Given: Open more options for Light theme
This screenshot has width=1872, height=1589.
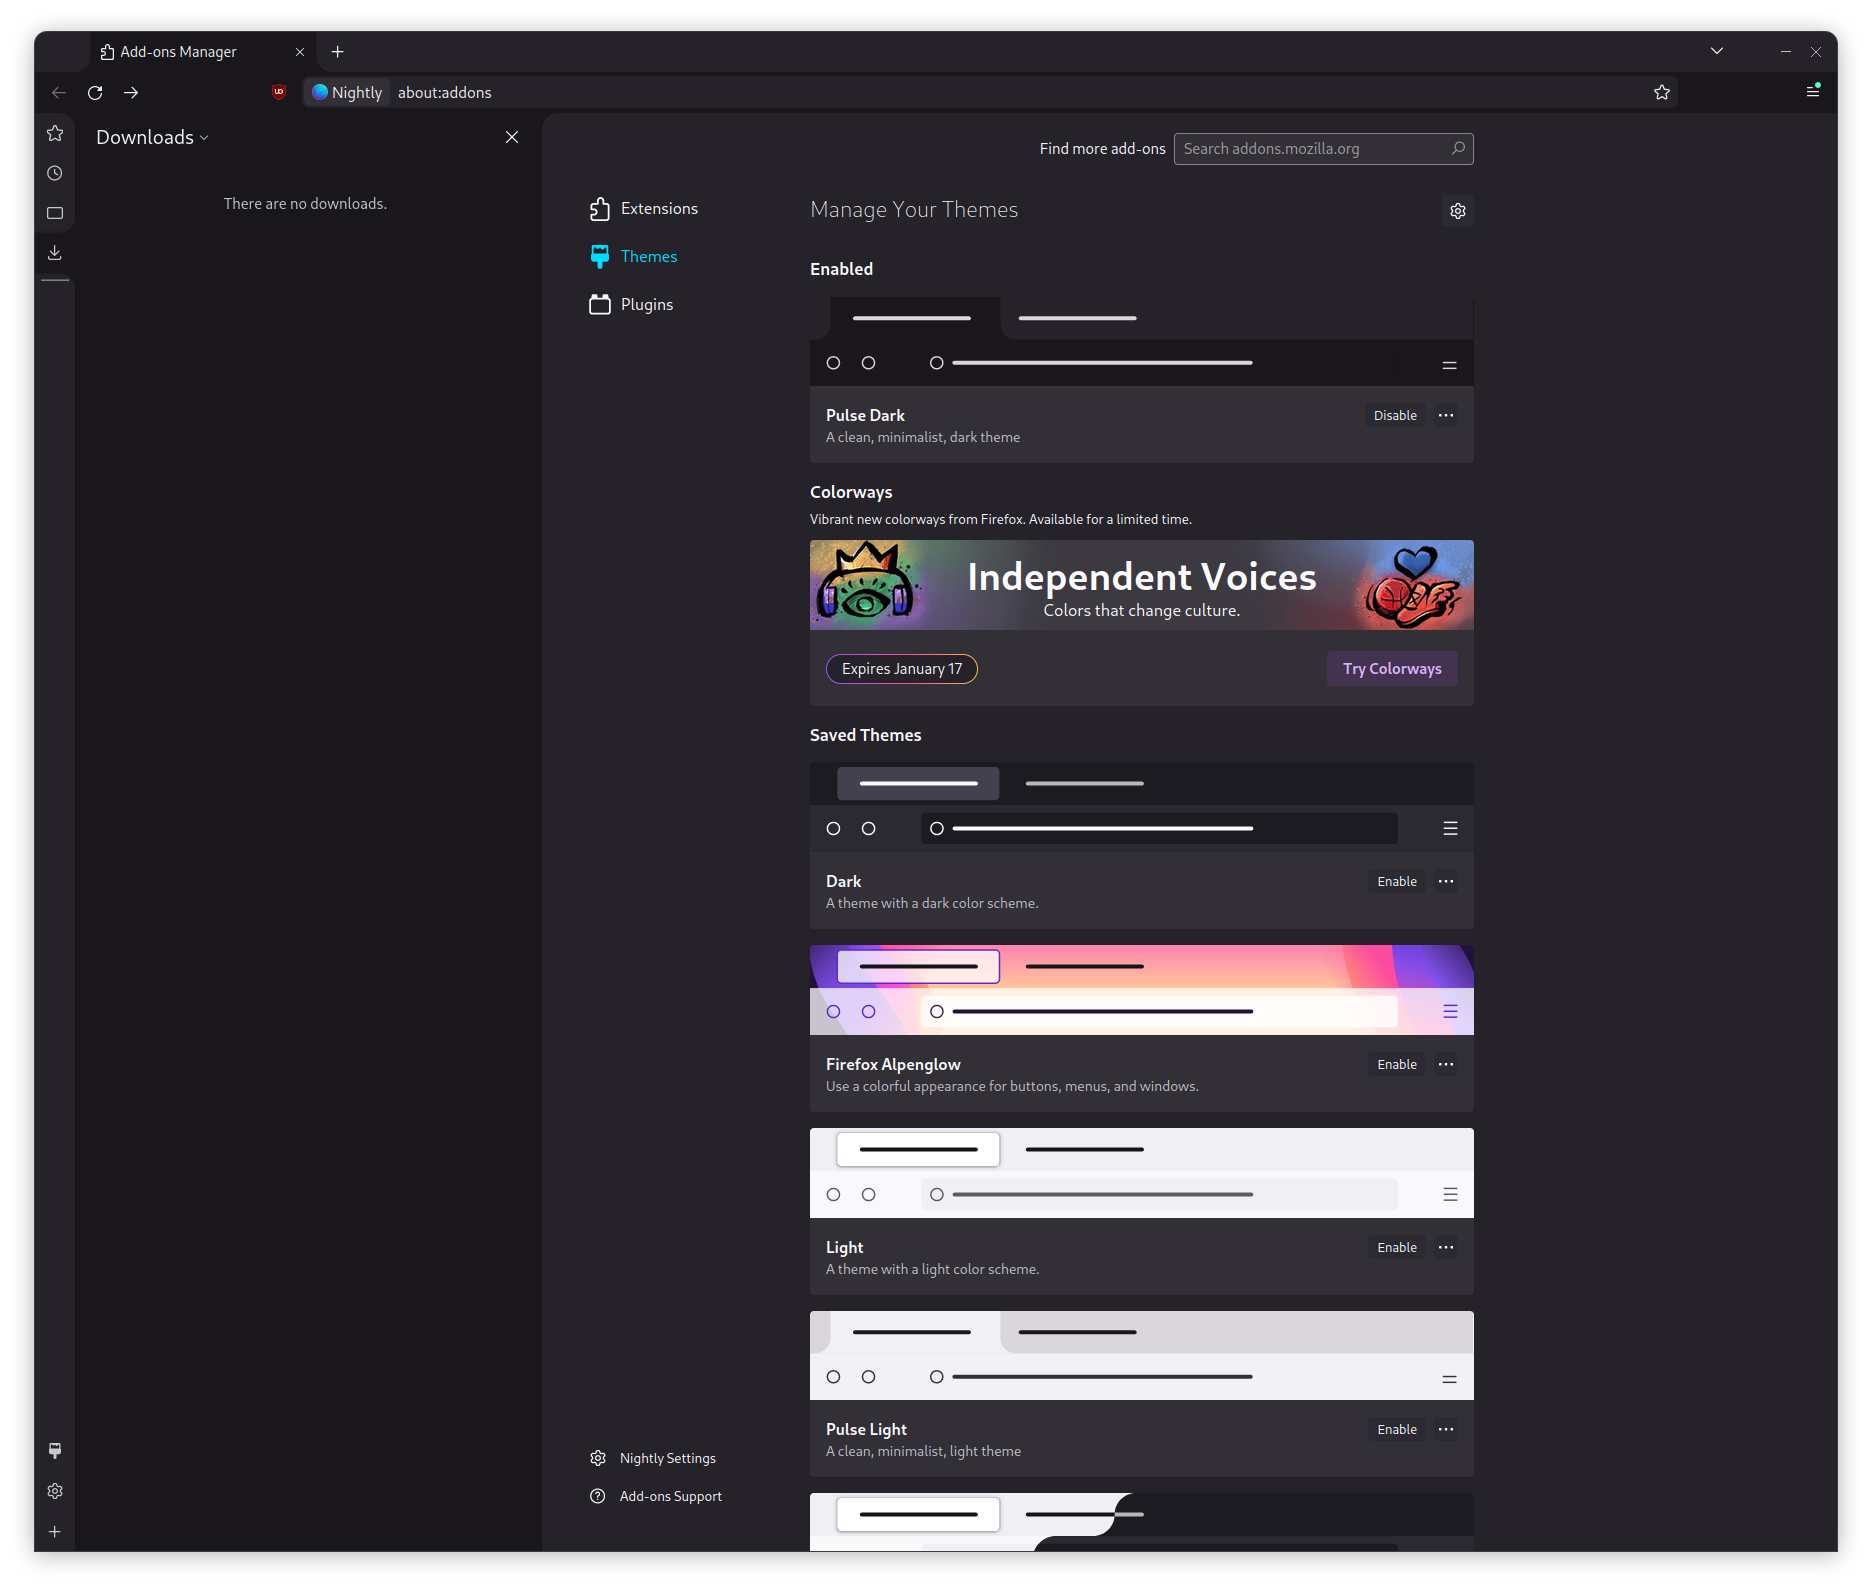Looking at the screenshot, I should pyautogui.click(x=1446, y=1247).
